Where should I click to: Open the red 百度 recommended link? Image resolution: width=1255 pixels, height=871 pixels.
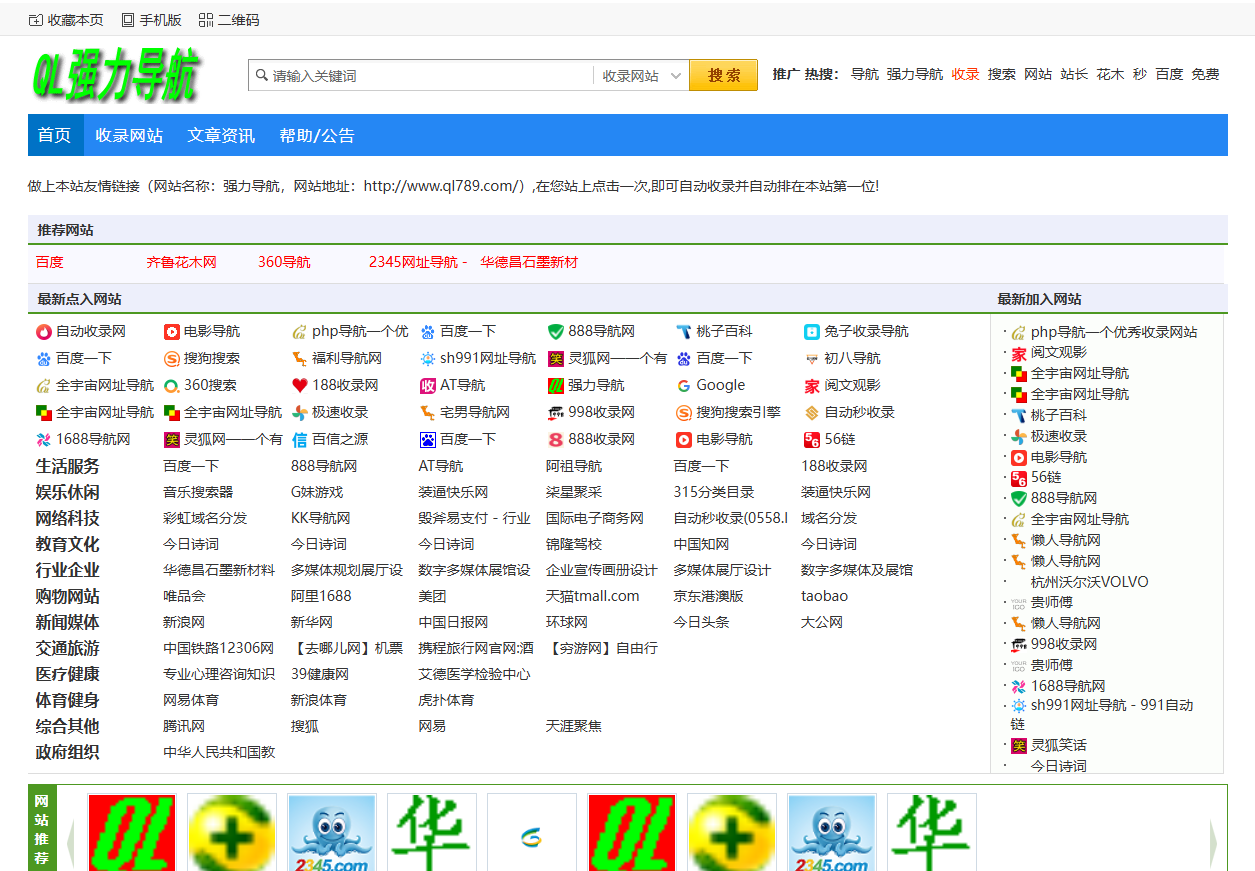(50, 263)
